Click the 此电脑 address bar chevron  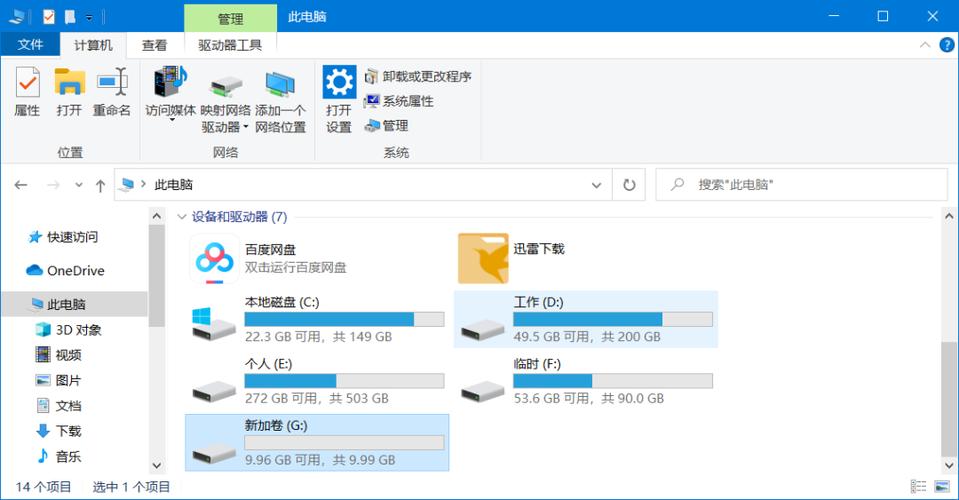point(143,184)
